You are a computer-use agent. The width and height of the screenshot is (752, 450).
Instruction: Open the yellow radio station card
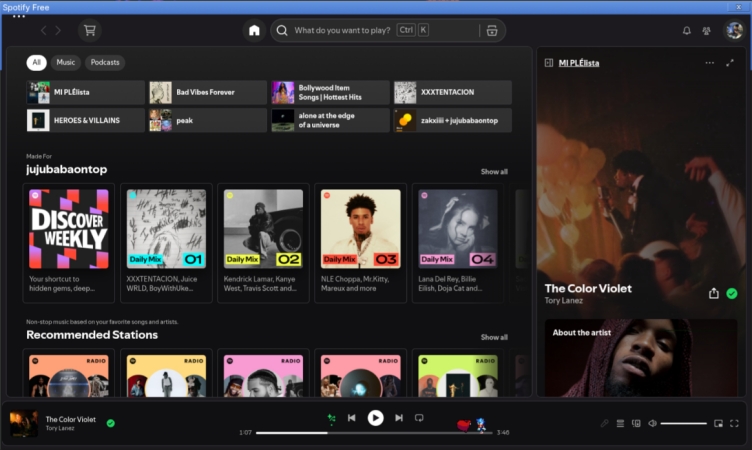[x=166, y=375]
